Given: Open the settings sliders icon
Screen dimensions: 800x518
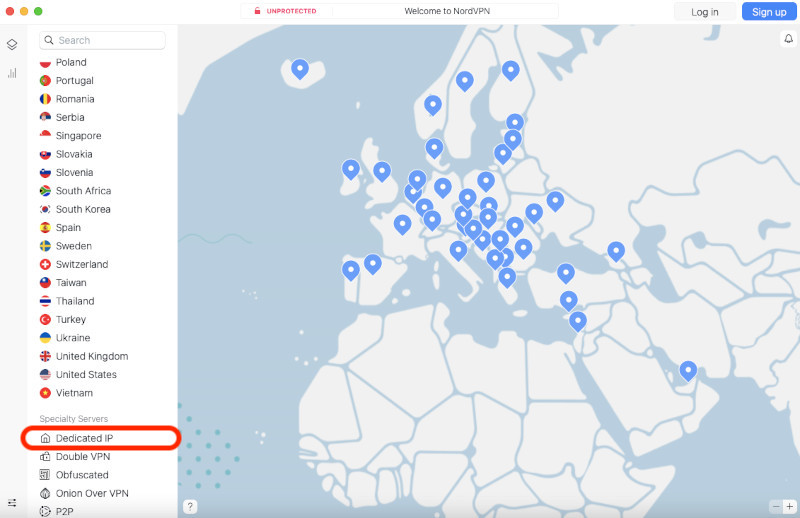Looking at the screenshot, I should click(12, 503).
